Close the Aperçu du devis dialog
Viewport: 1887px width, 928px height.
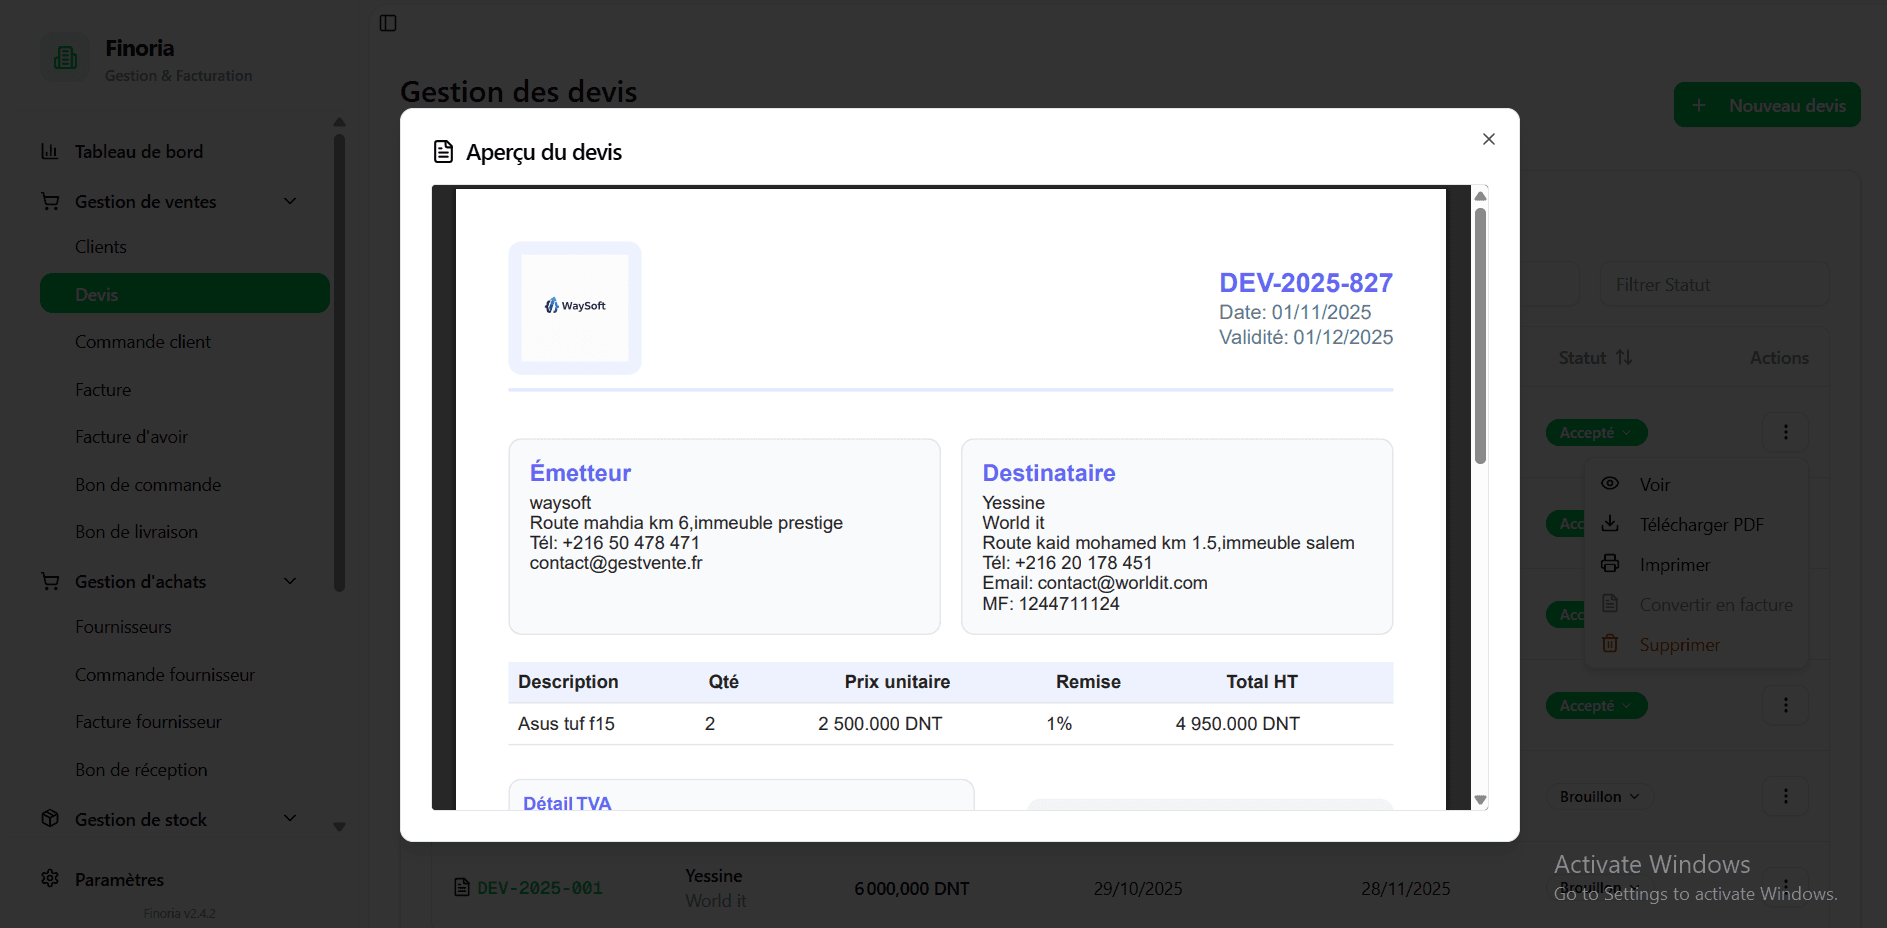coord(1489,139)
